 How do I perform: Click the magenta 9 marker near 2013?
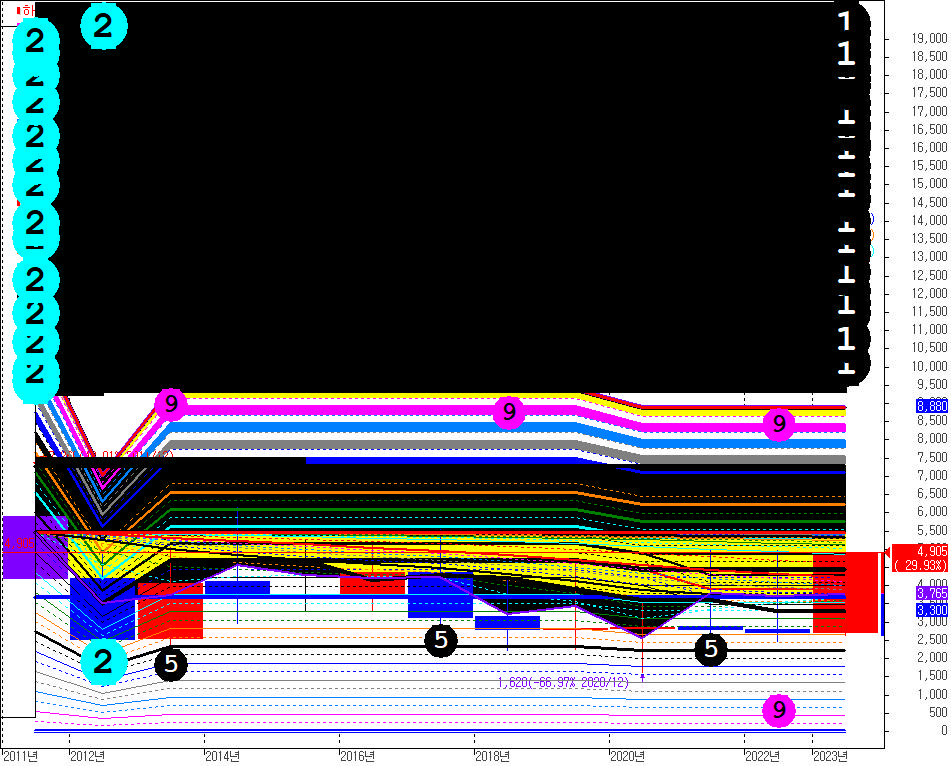[x=171, y=404]
